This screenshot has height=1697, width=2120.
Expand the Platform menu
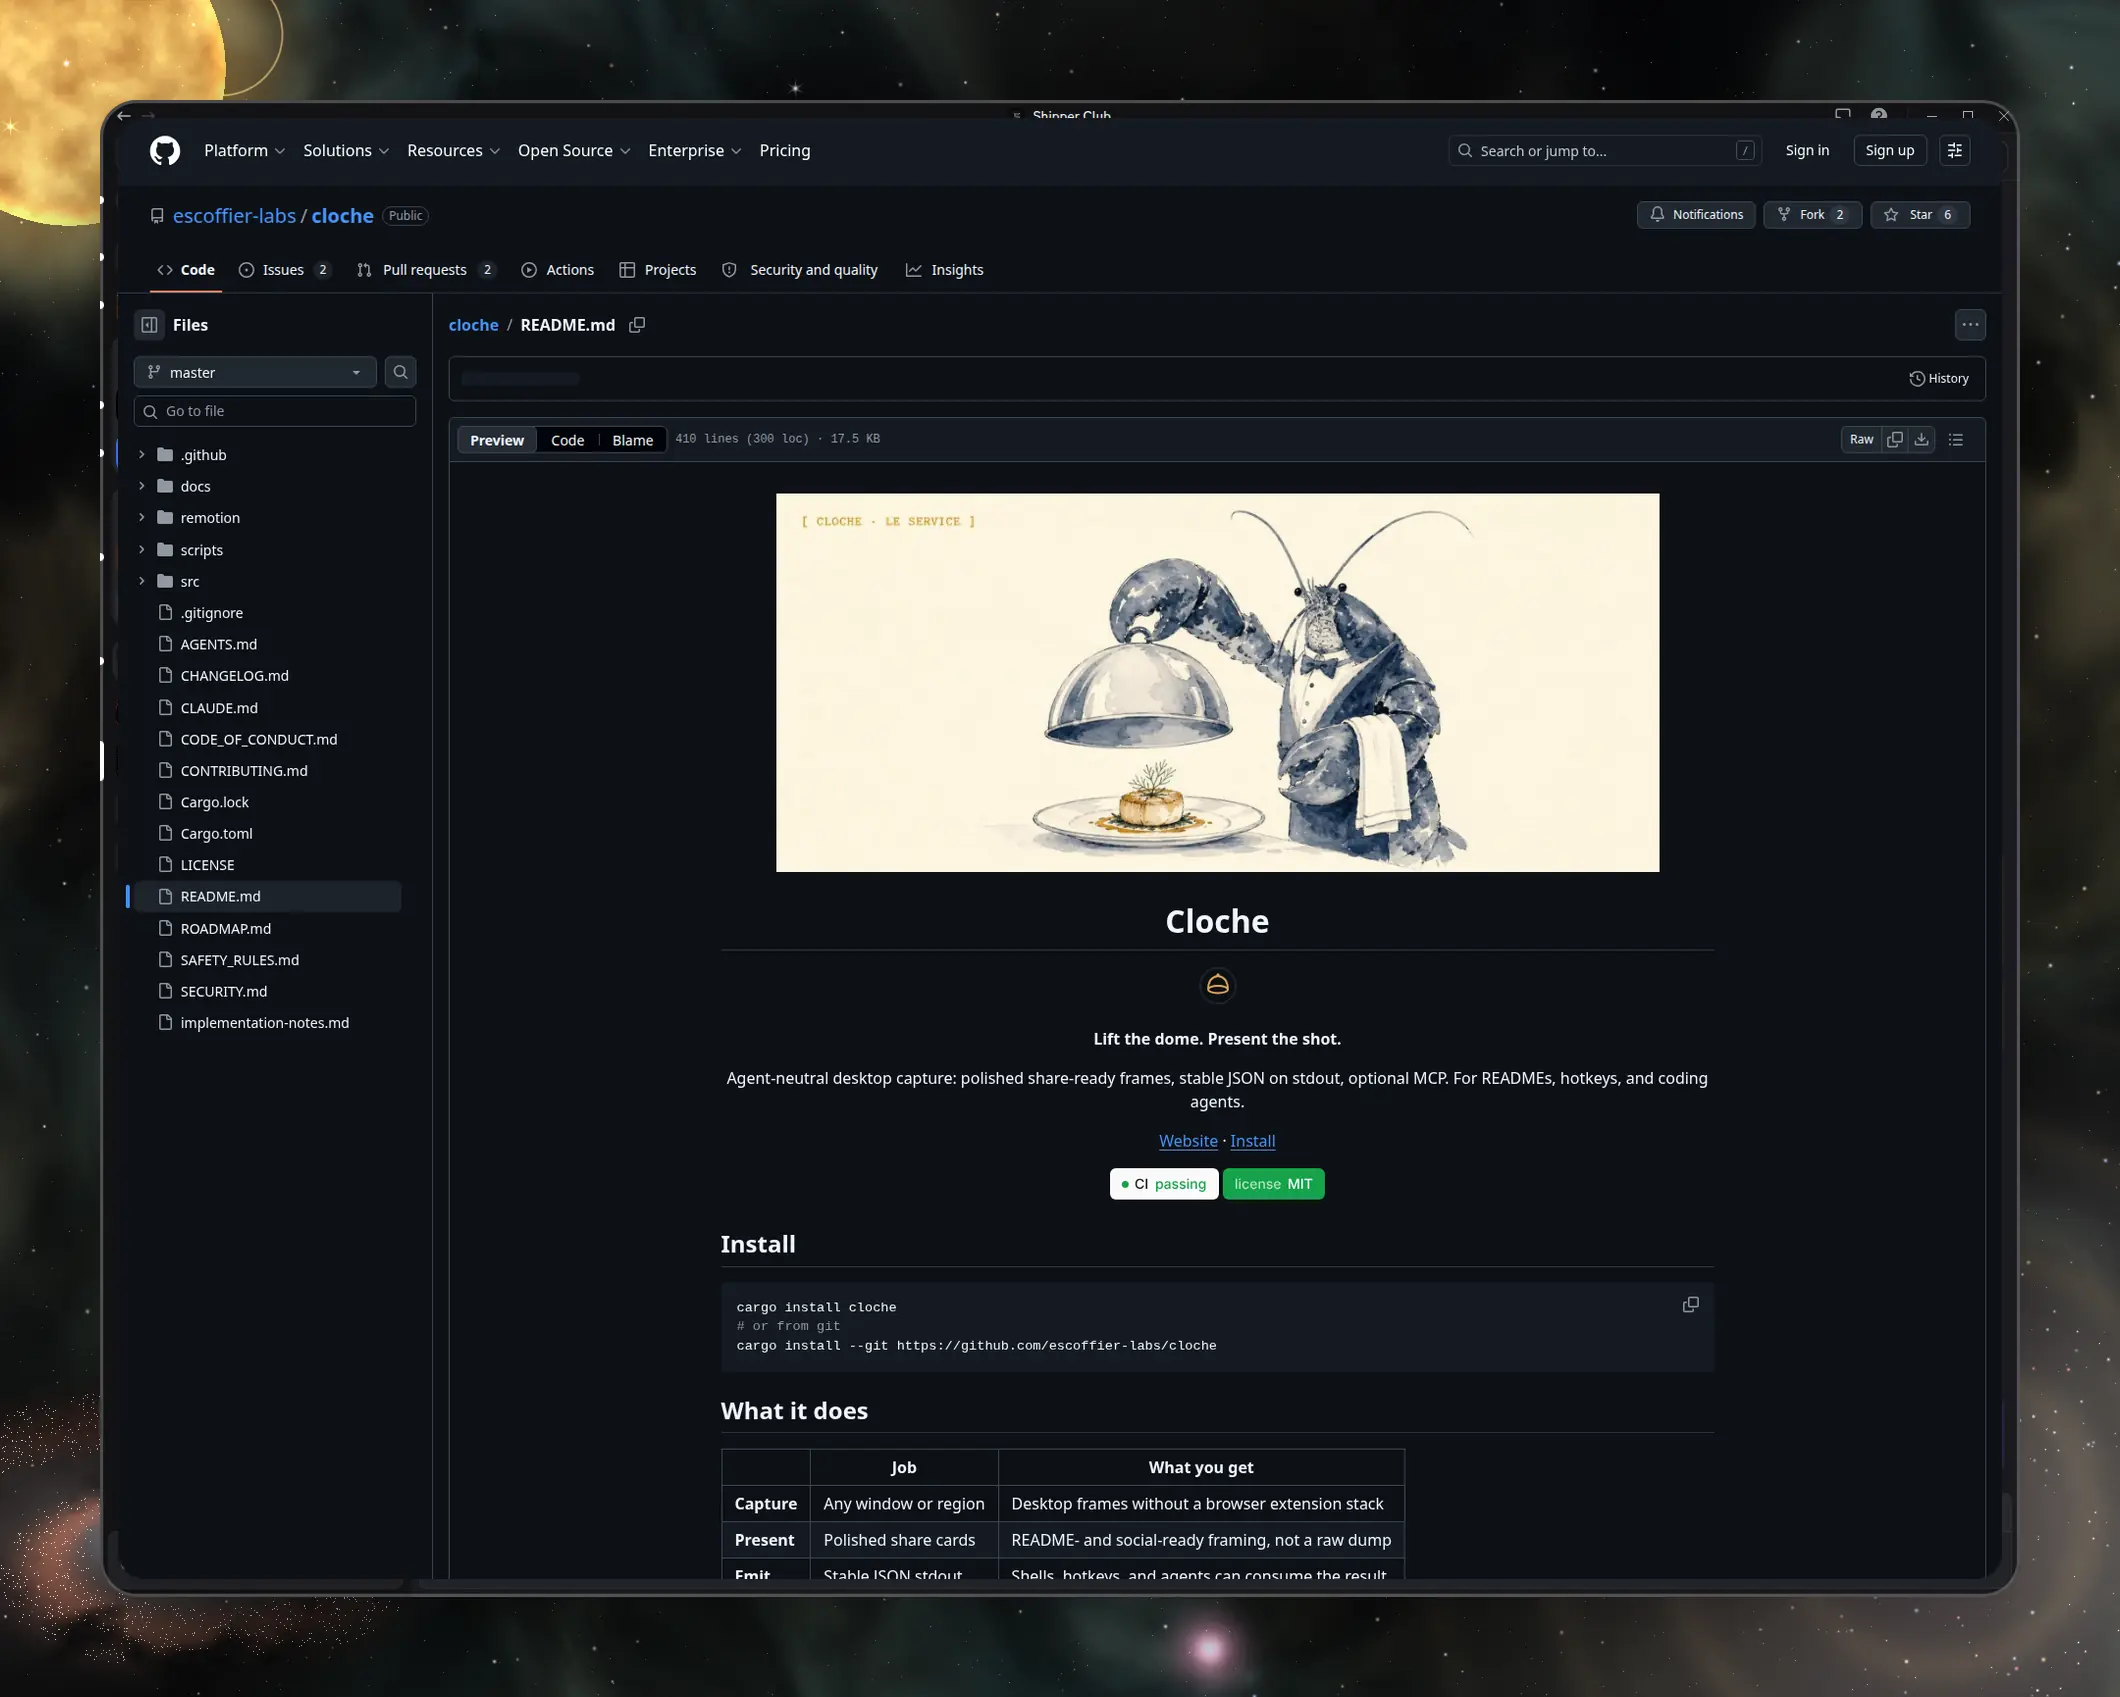pos(244,151)
